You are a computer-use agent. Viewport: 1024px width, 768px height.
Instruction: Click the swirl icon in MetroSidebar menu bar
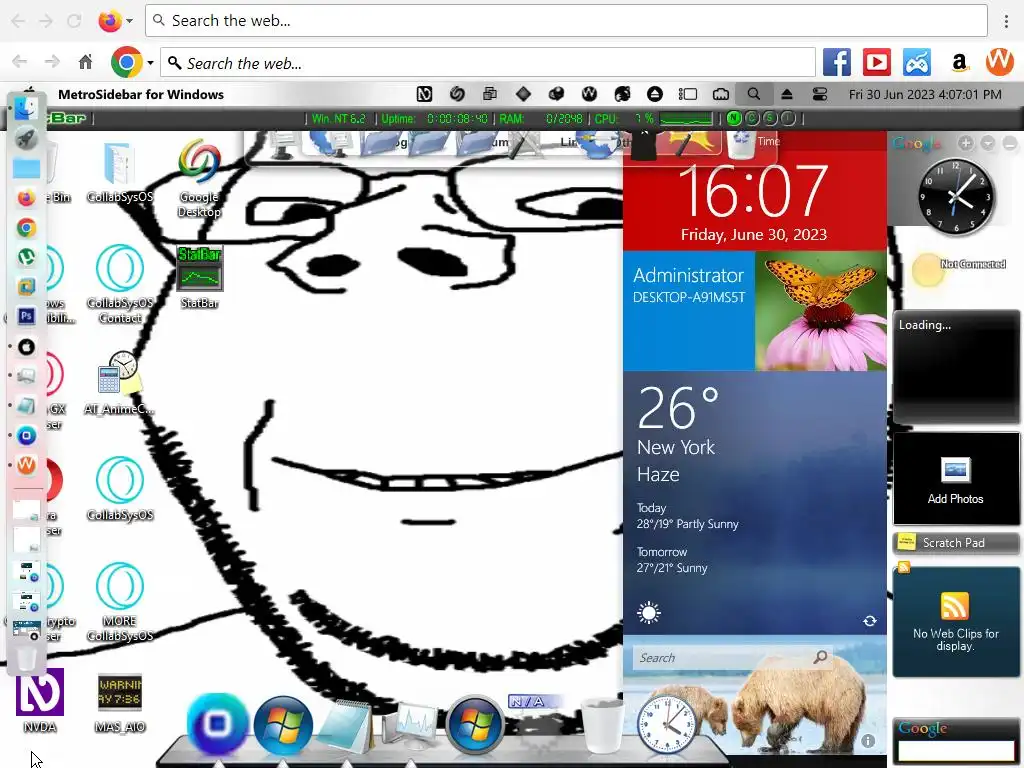pos(457,95)
